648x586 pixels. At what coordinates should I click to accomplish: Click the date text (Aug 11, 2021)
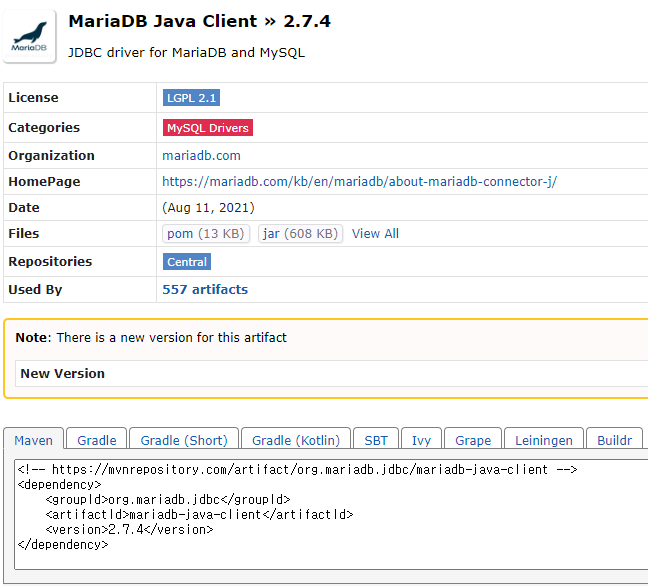(208, 207)
